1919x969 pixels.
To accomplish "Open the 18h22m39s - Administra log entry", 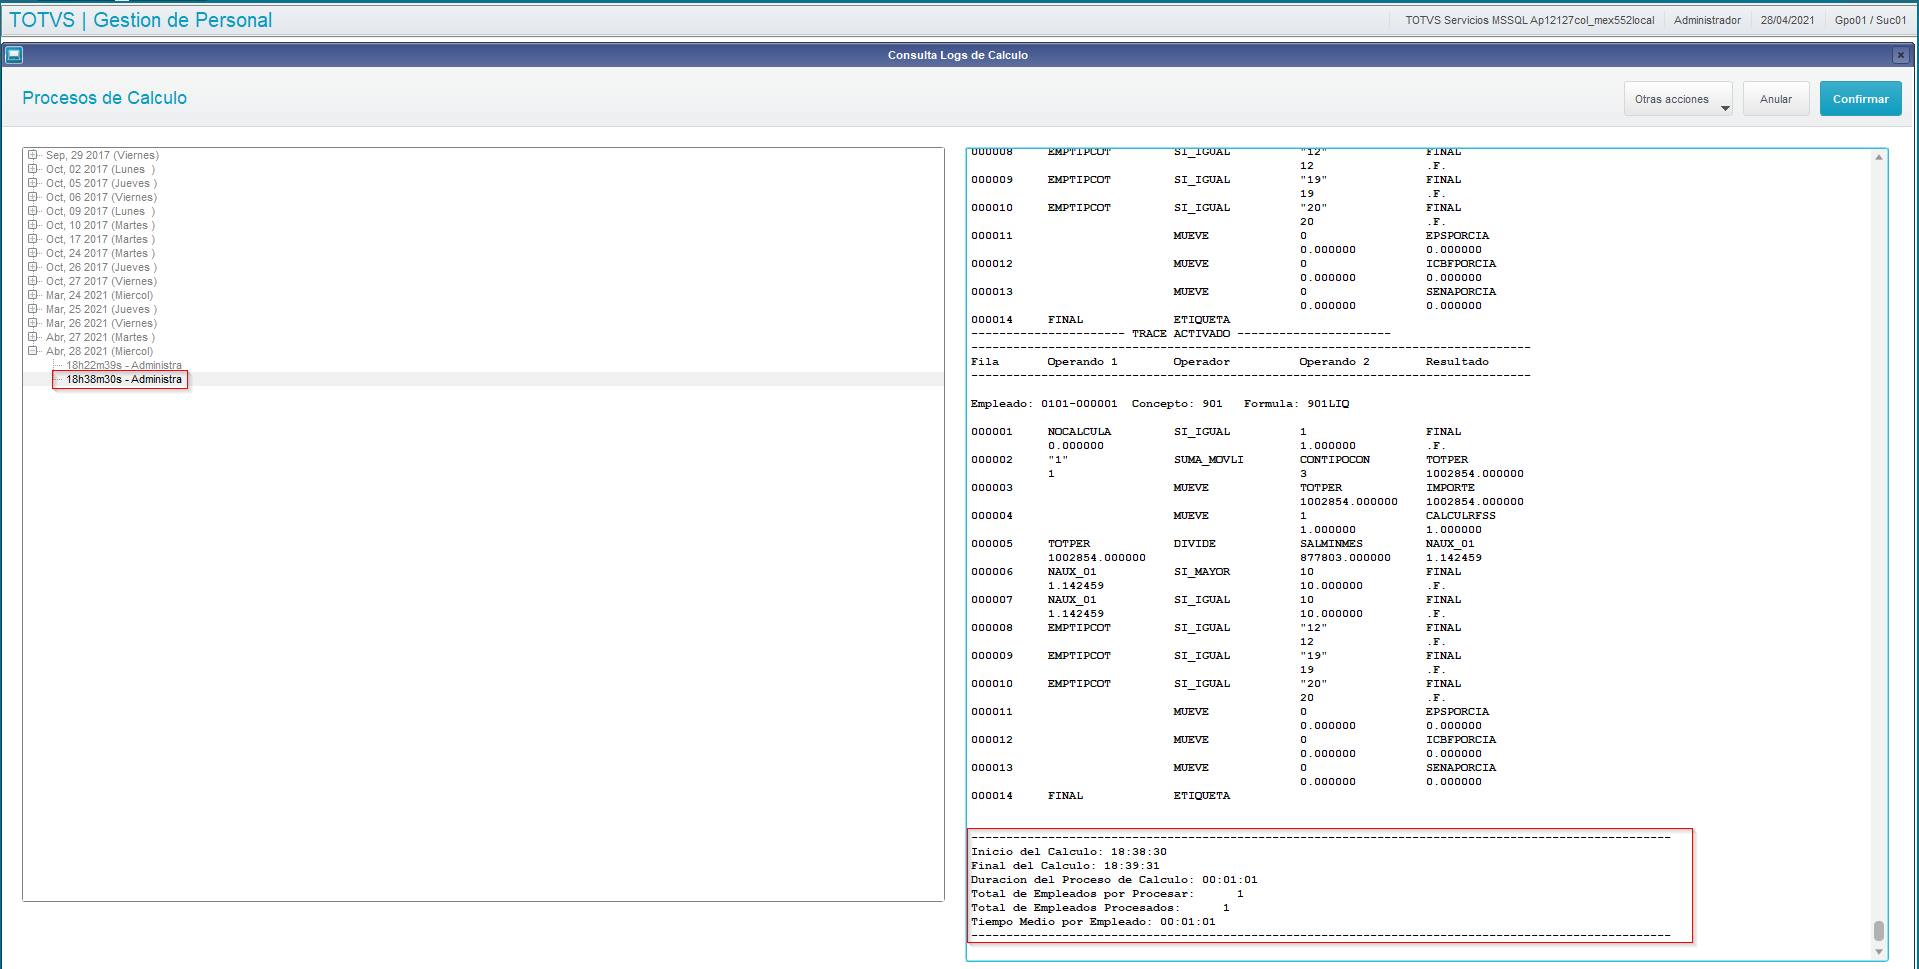I will 124,365.
